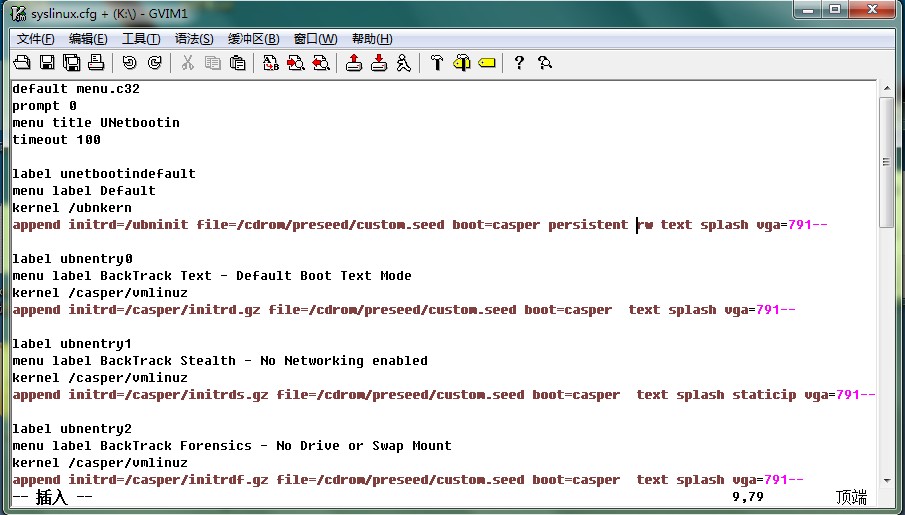This screenshot has width=905, height=515.
Task: Click 'menu label Default' line
Action: point(84,191)
